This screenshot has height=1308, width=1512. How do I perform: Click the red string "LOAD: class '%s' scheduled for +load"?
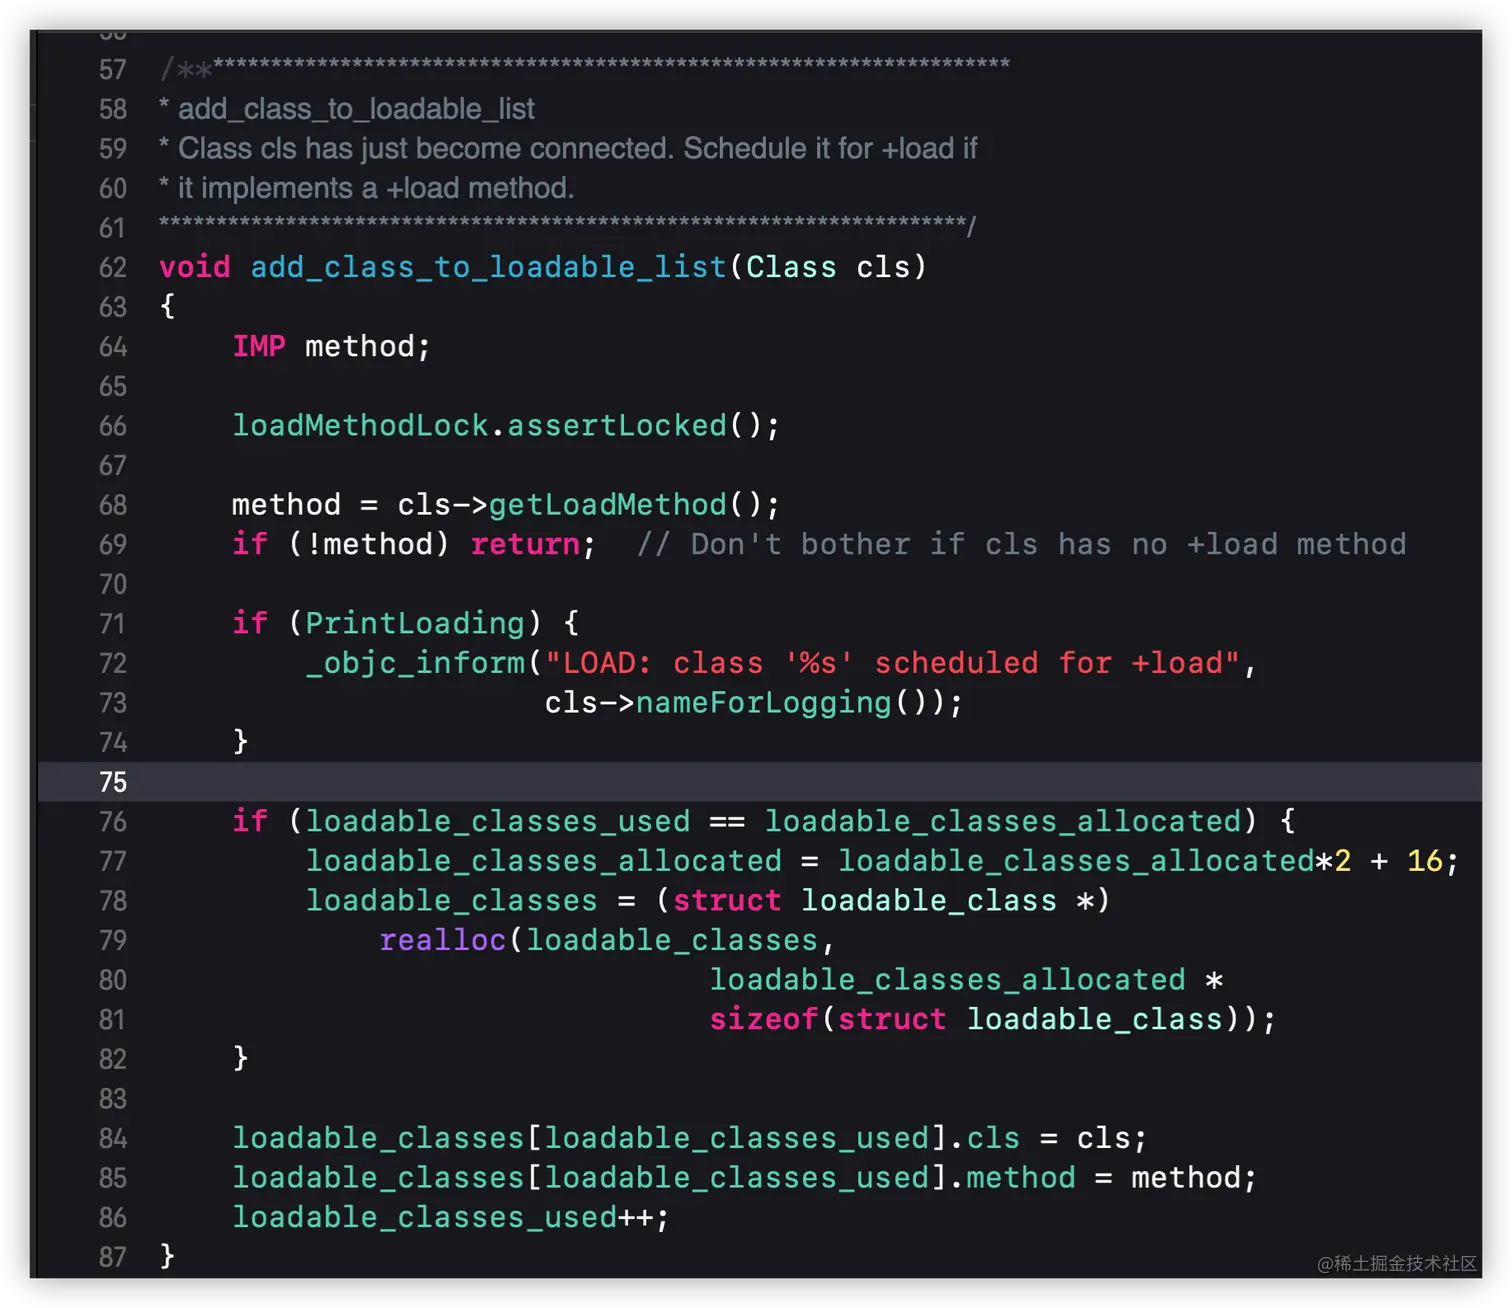click(x=893, y=663)
